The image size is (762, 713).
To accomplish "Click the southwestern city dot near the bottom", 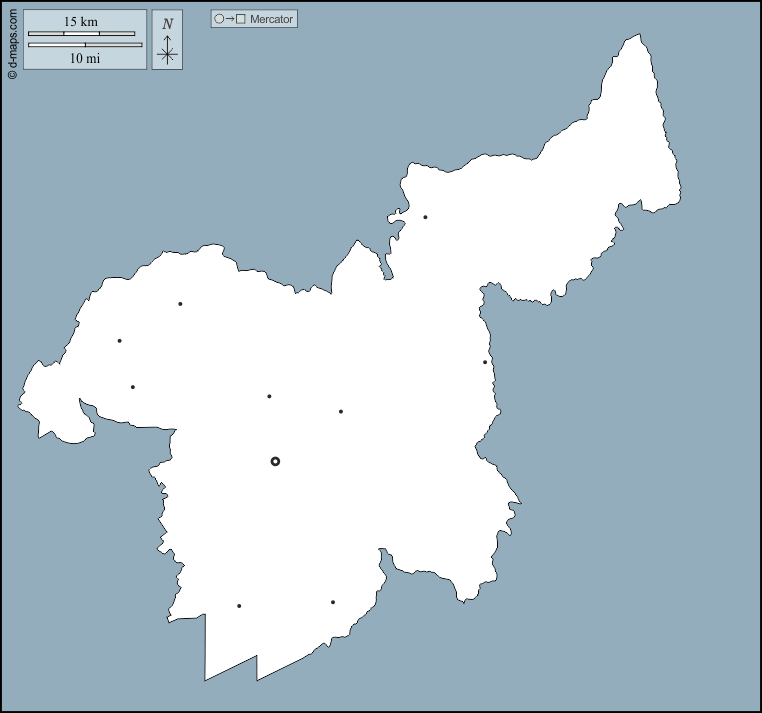I will [x=239, y=606].
